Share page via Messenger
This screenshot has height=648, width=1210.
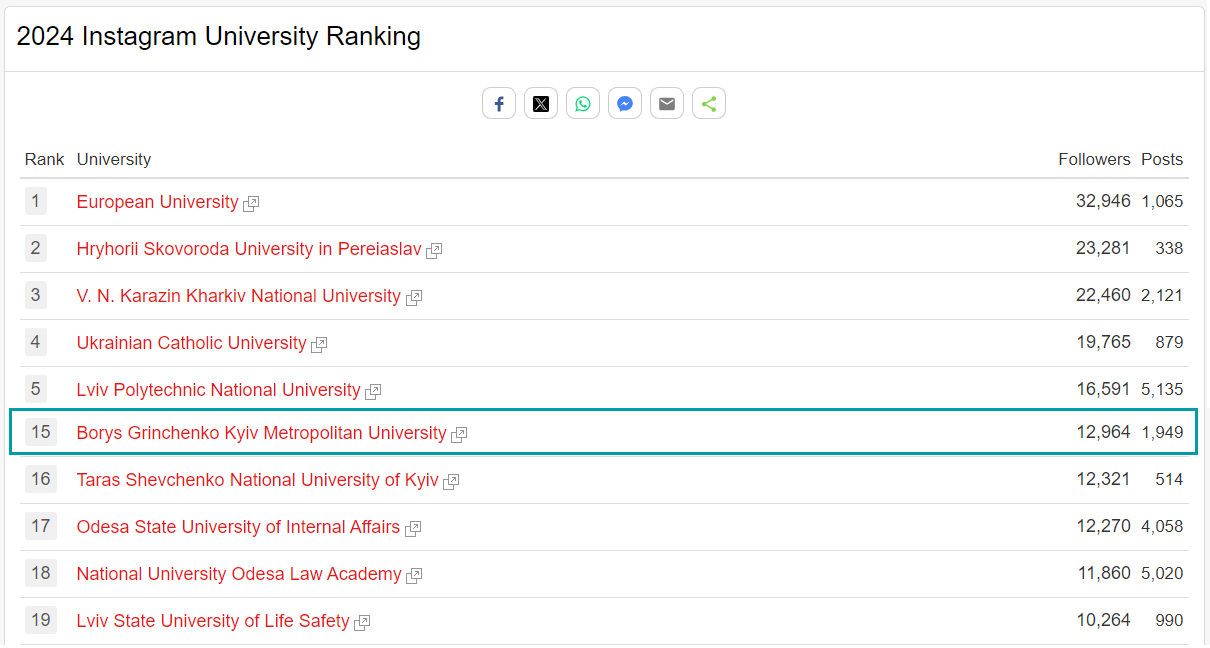[625, 104]
